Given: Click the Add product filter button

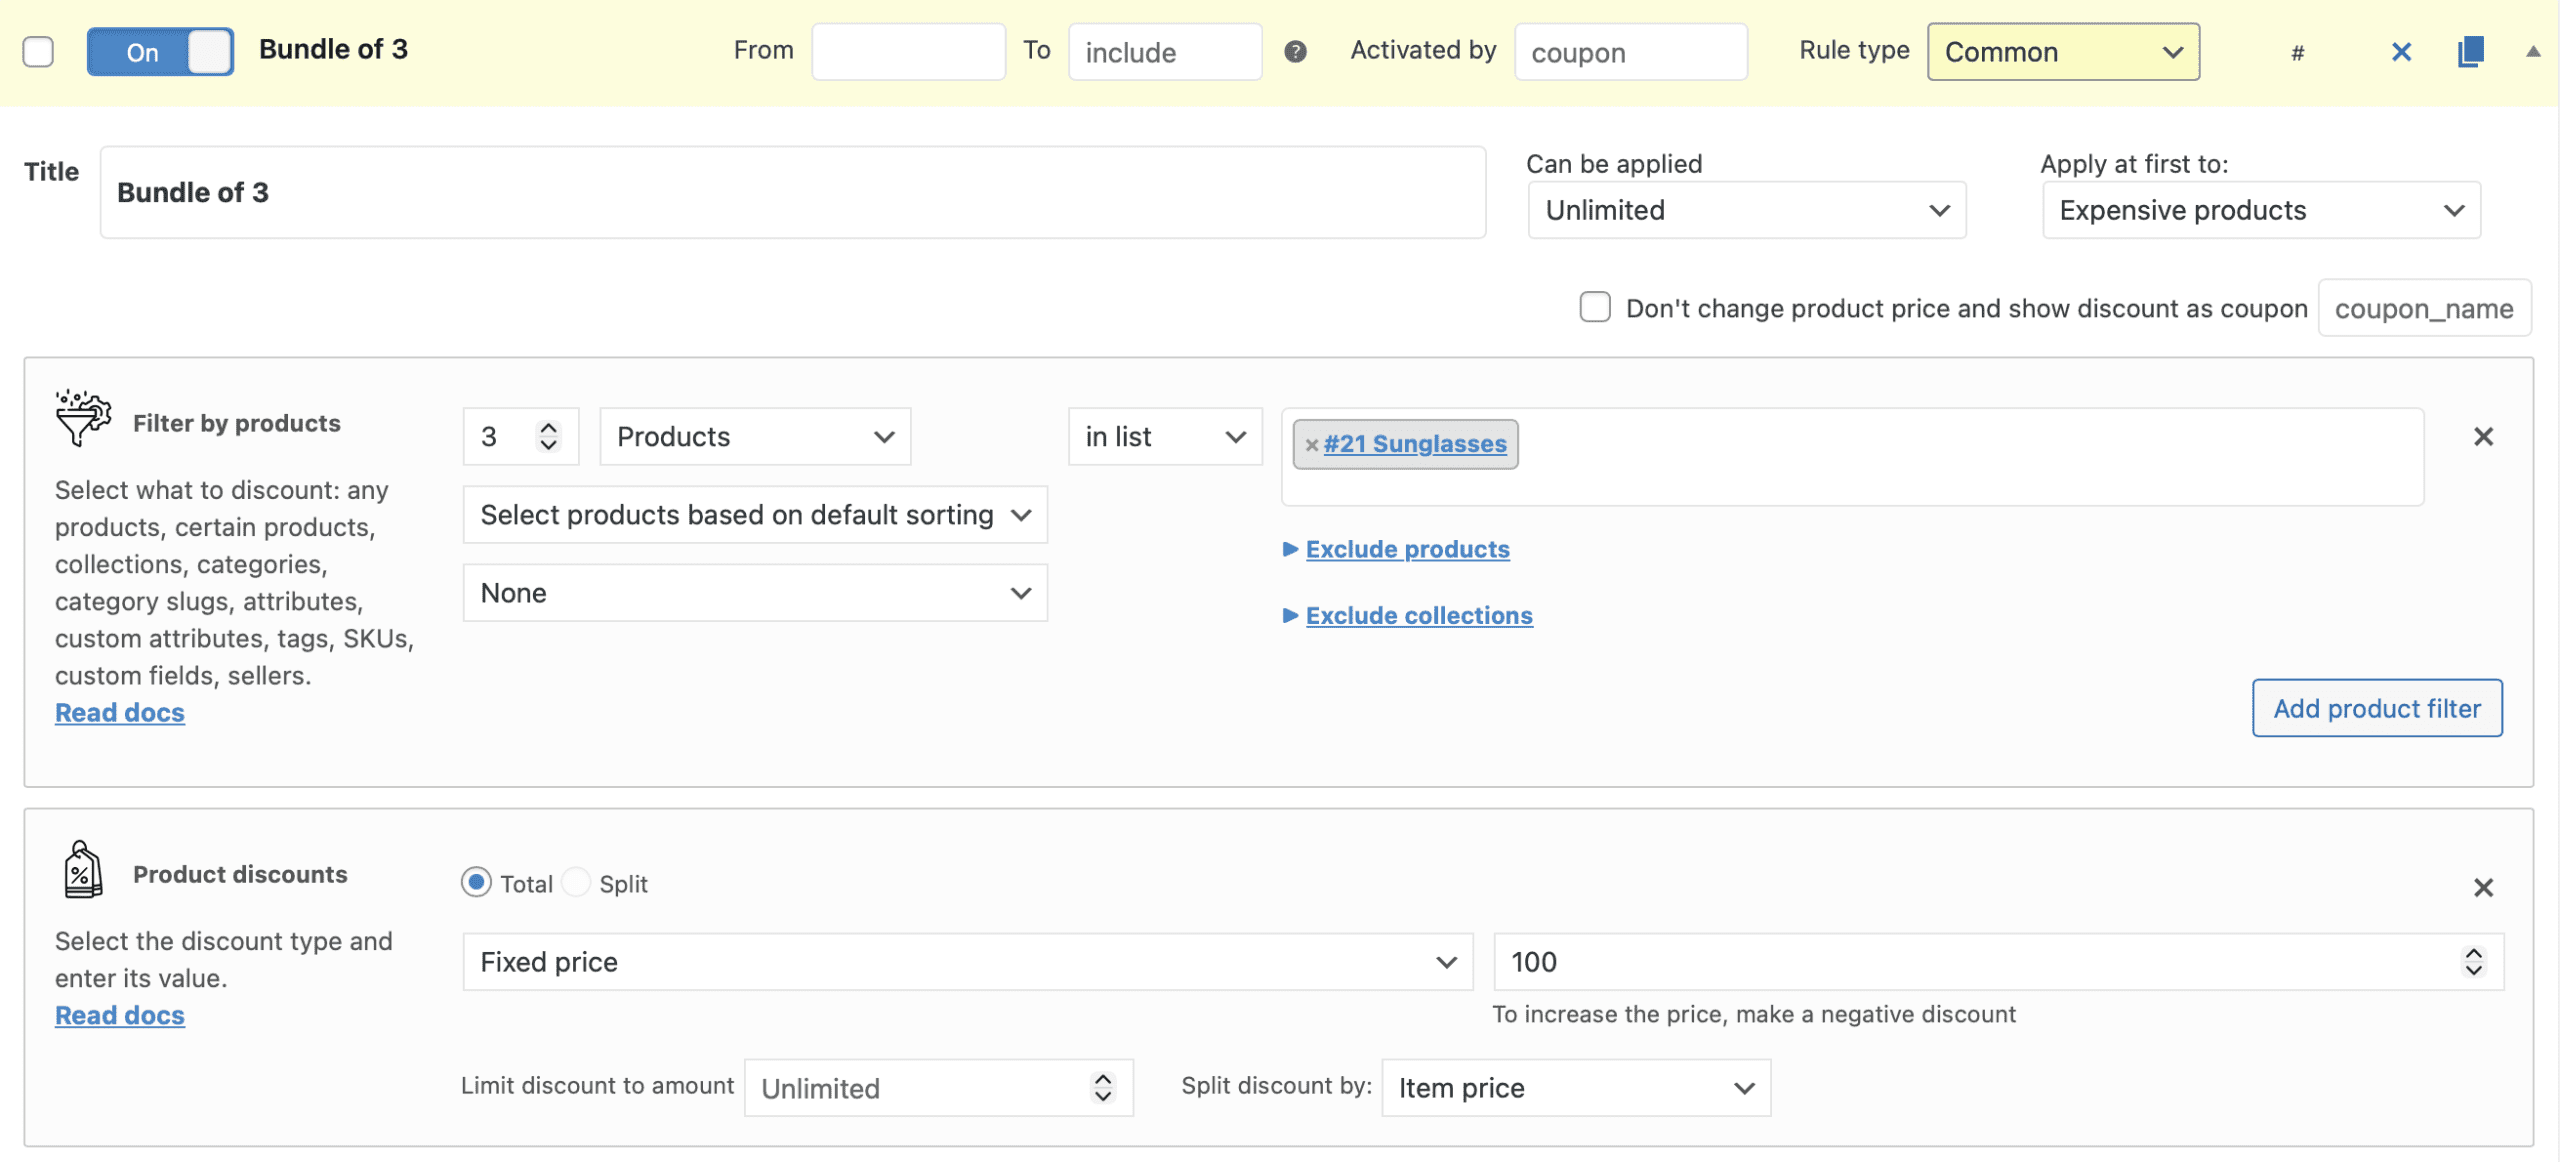Looking at the screenshot, I should [x=2376, y=708].
